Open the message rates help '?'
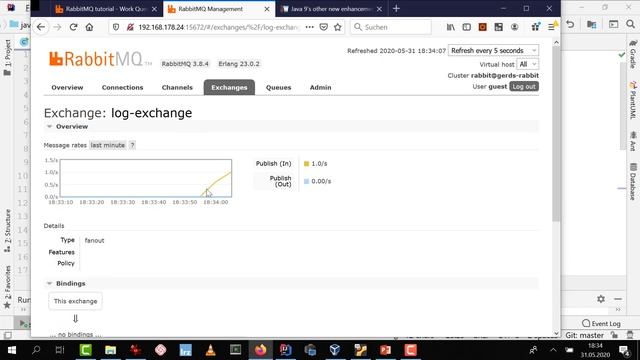 click(132, 145)
